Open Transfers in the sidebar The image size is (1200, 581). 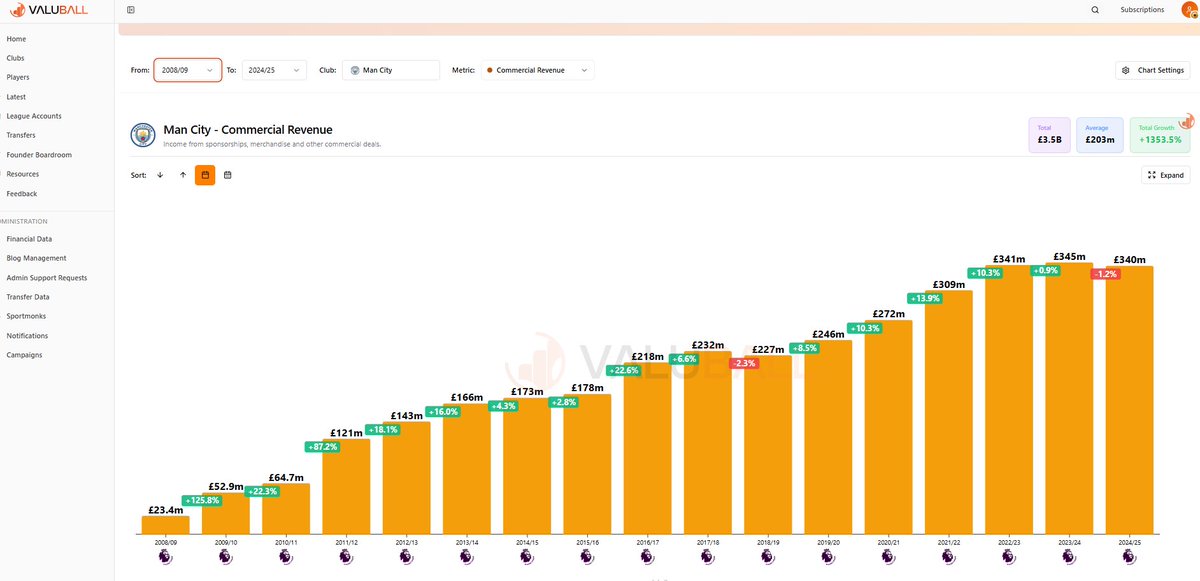(21, 135)
